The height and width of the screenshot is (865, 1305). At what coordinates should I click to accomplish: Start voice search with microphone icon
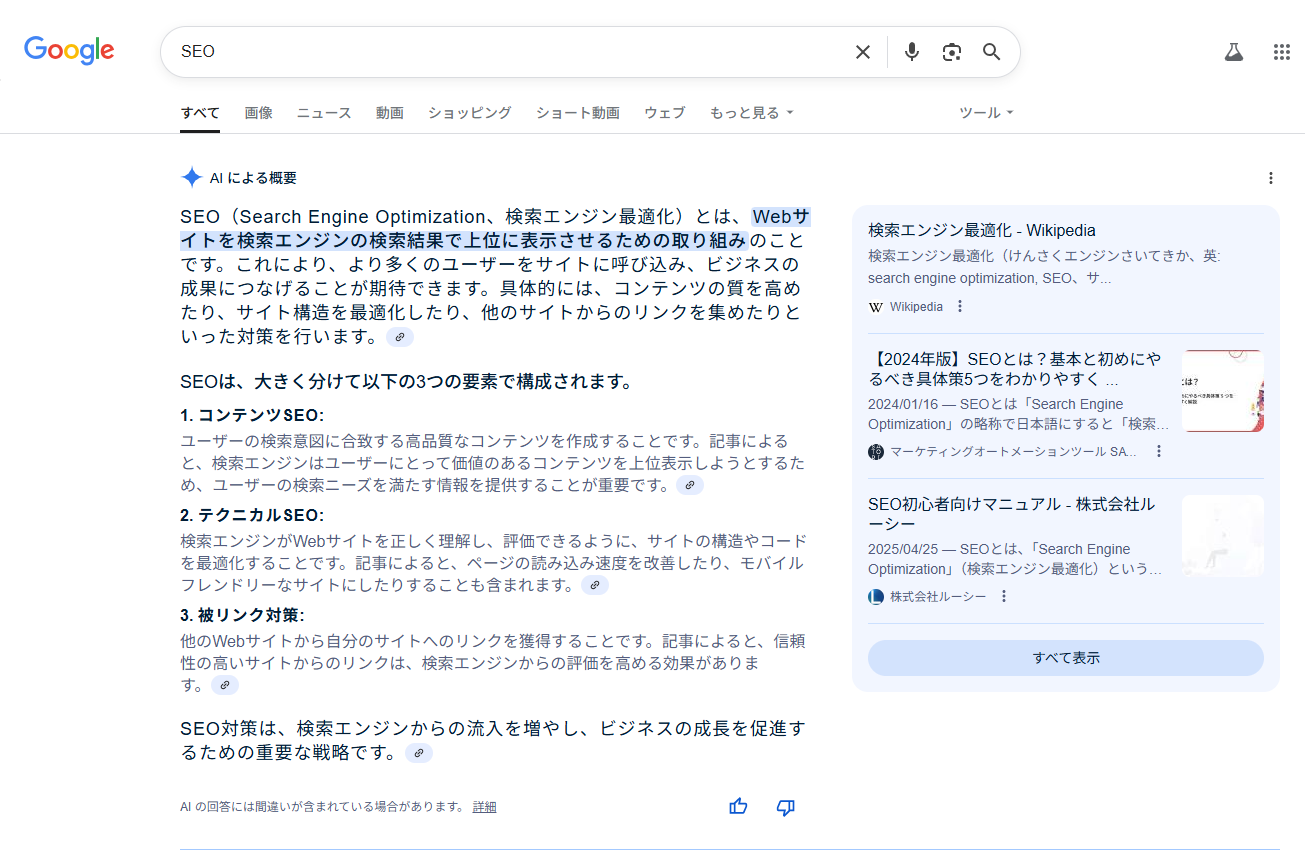[x=911, y=52]
